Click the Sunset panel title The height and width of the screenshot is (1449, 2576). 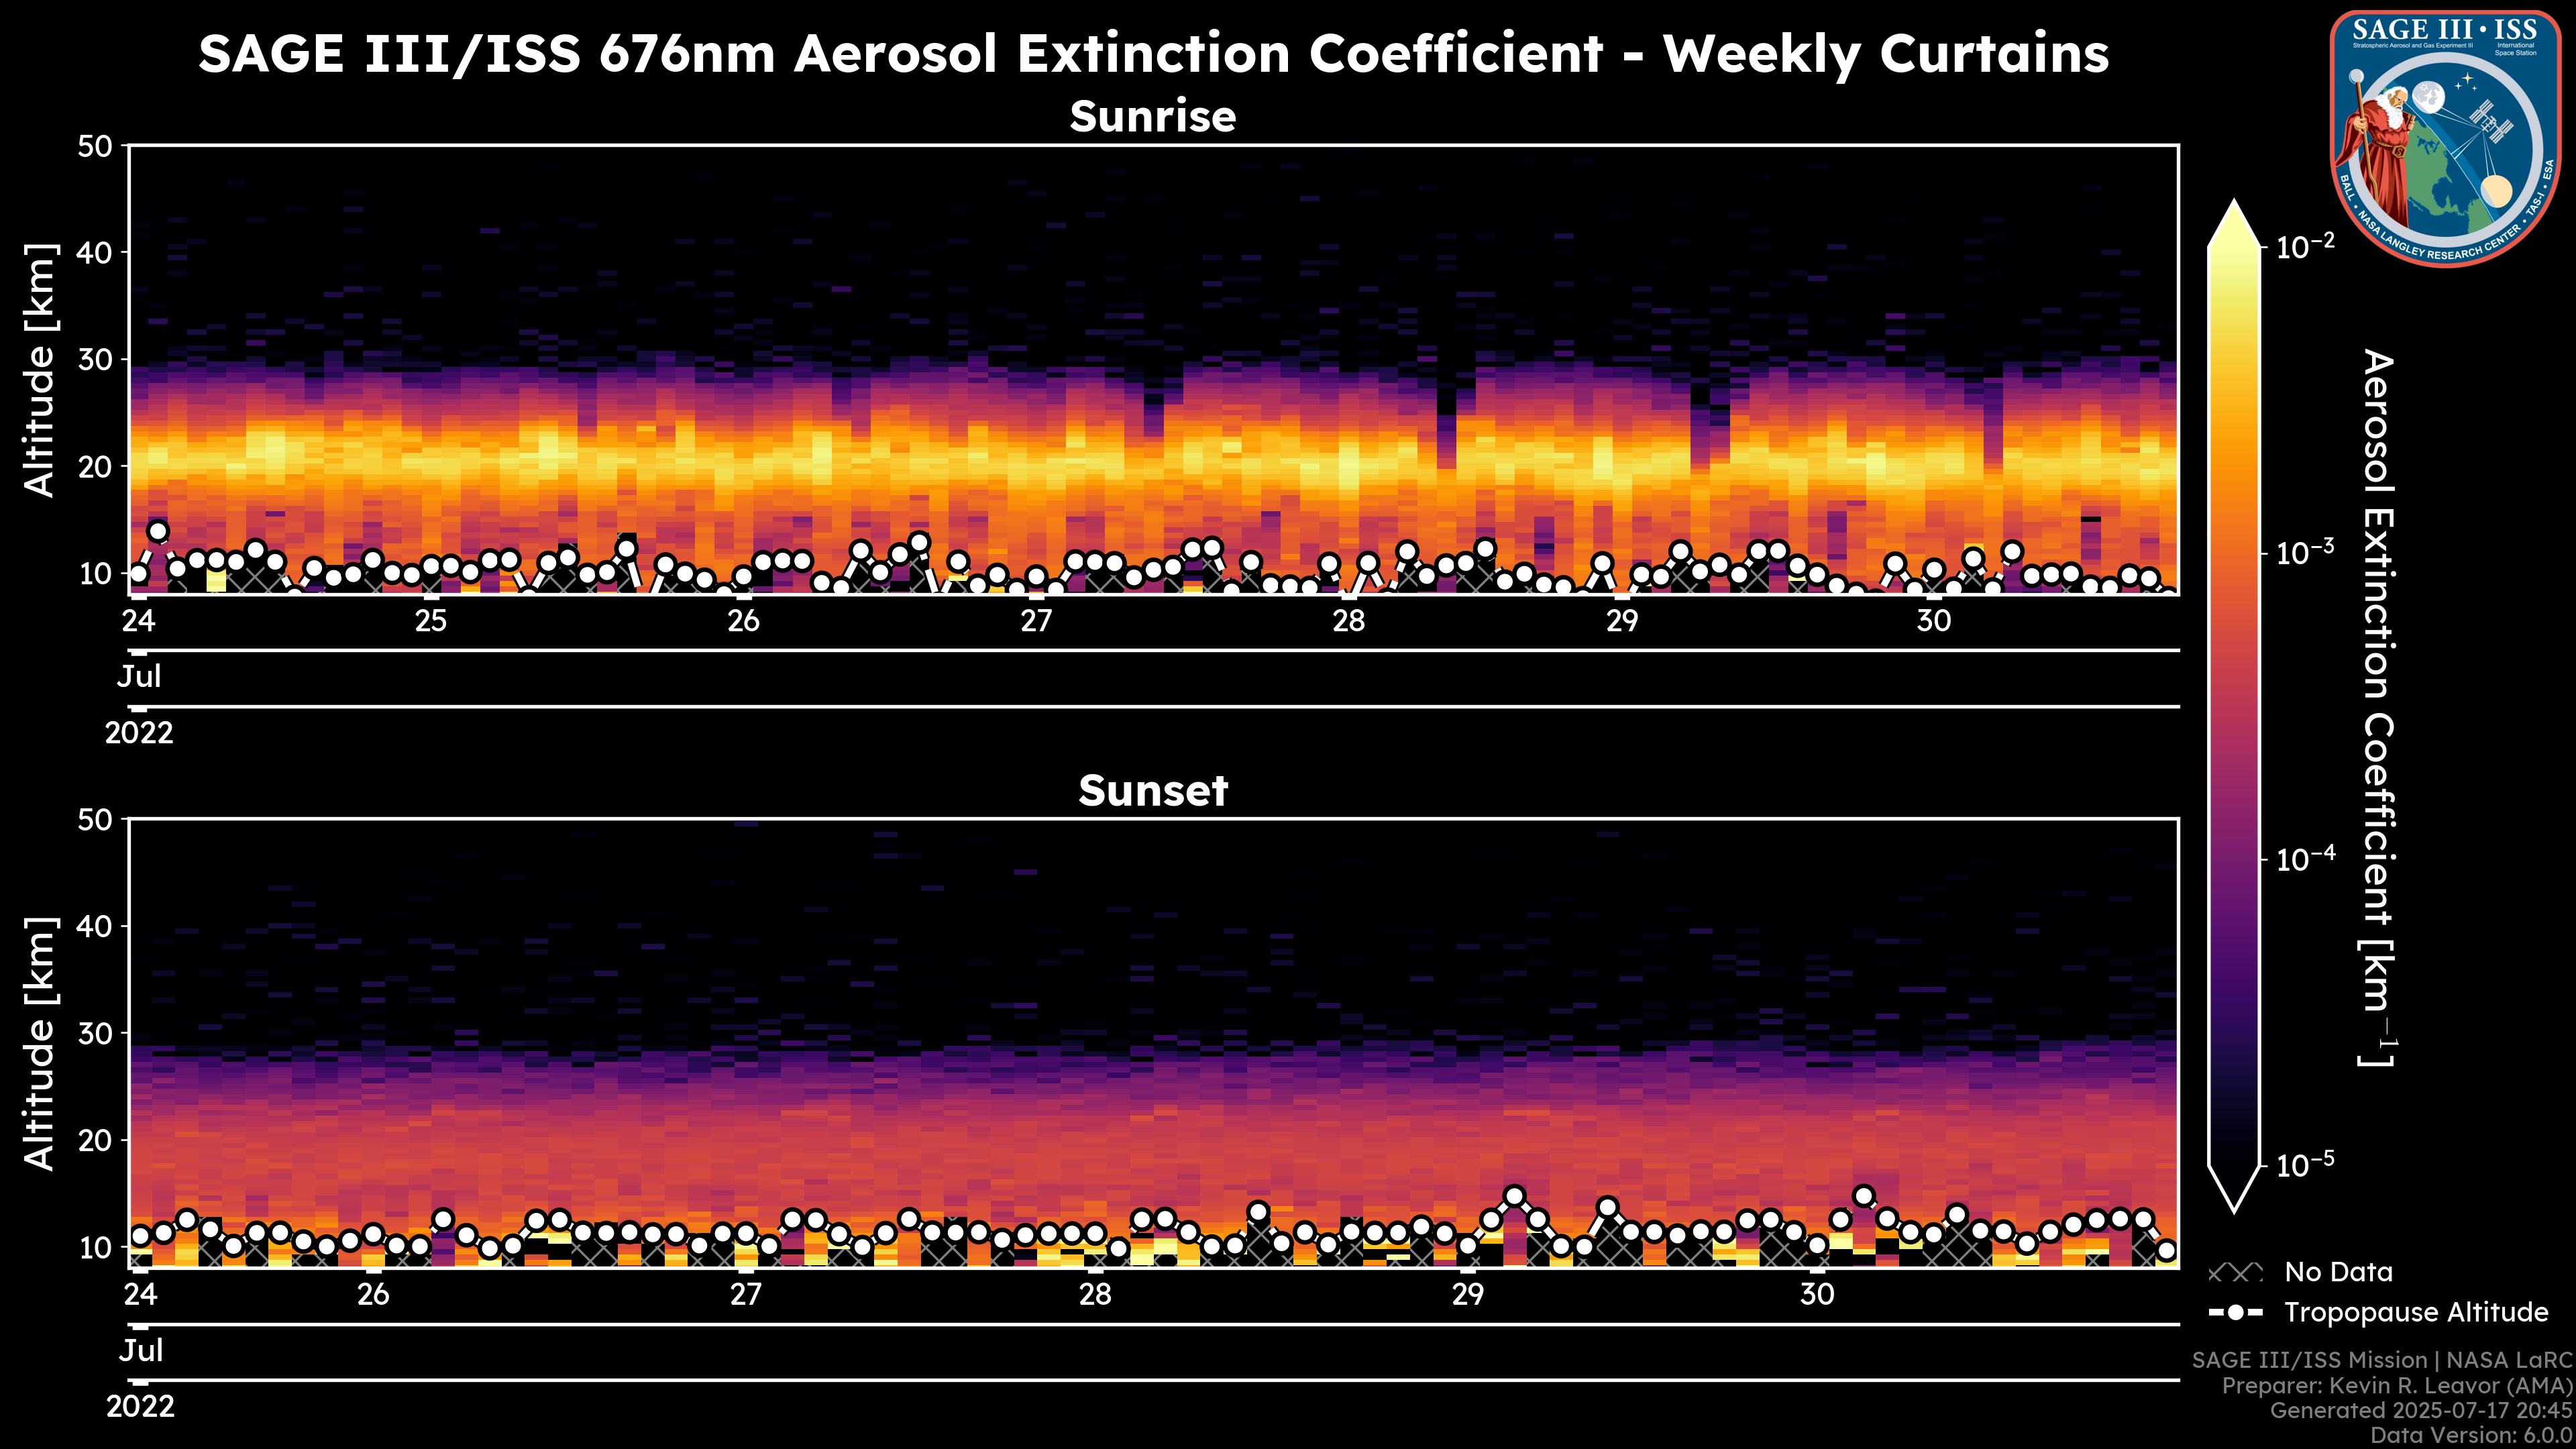[1152, 791]
